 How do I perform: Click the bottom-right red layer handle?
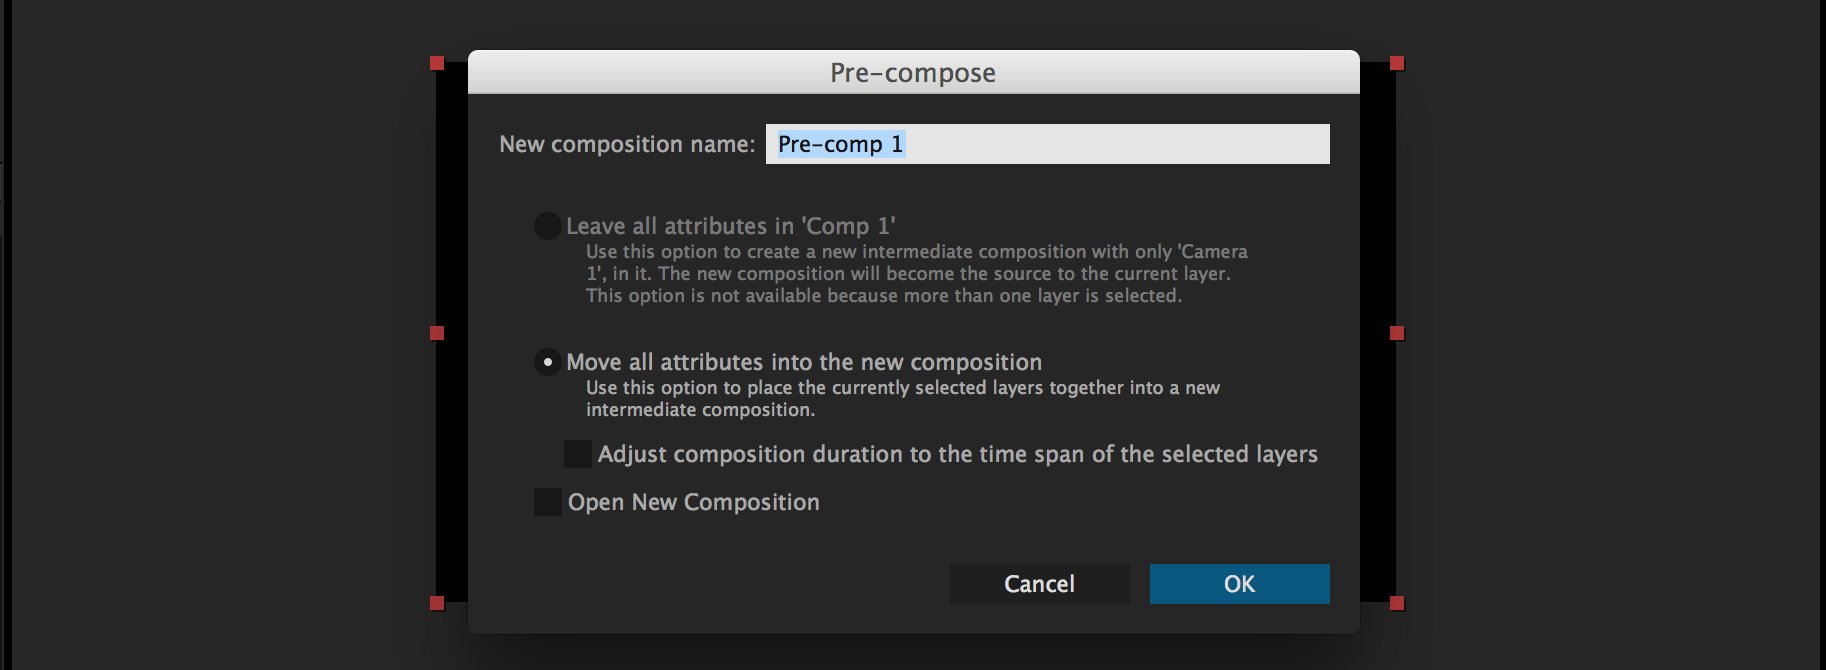[x=1397, y=603]
